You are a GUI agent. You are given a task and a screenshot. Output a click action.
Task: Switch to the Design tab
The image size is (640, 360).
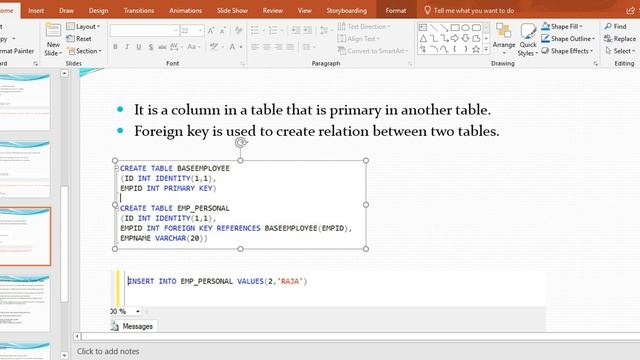click(98, 11)
